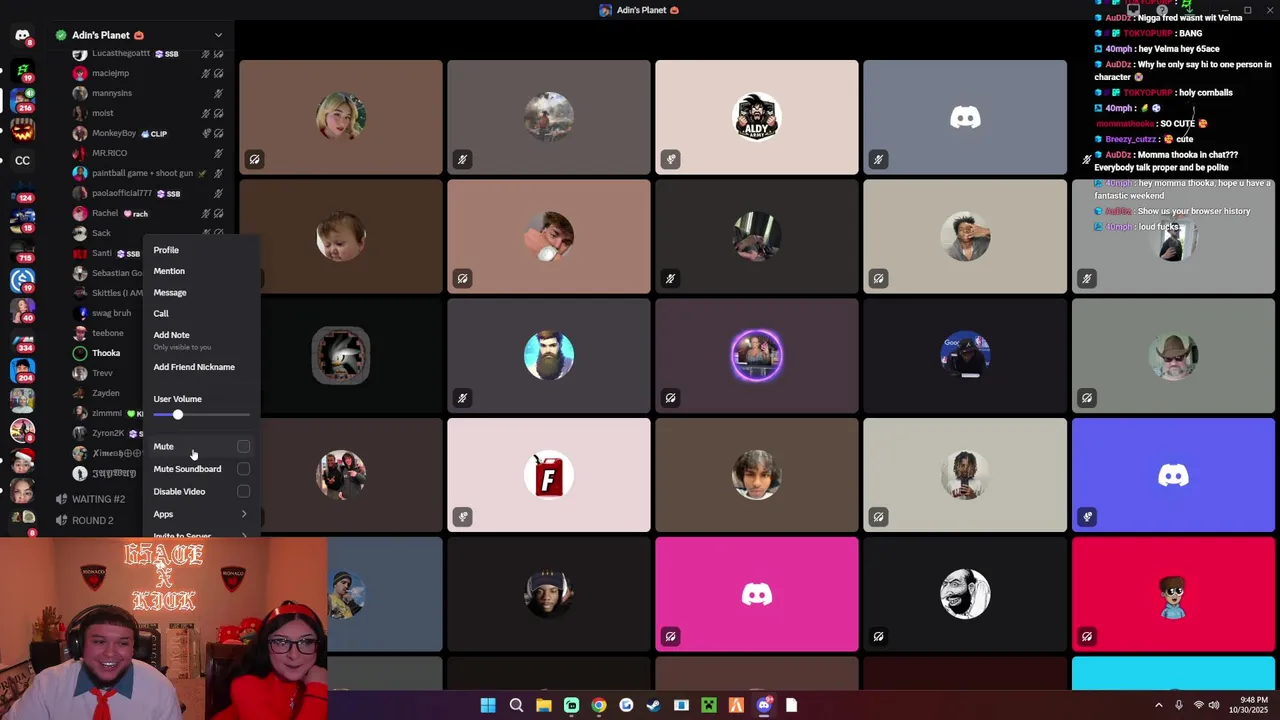
Task: Switch to Discord in the taskbar
Action: pos(764,705)
